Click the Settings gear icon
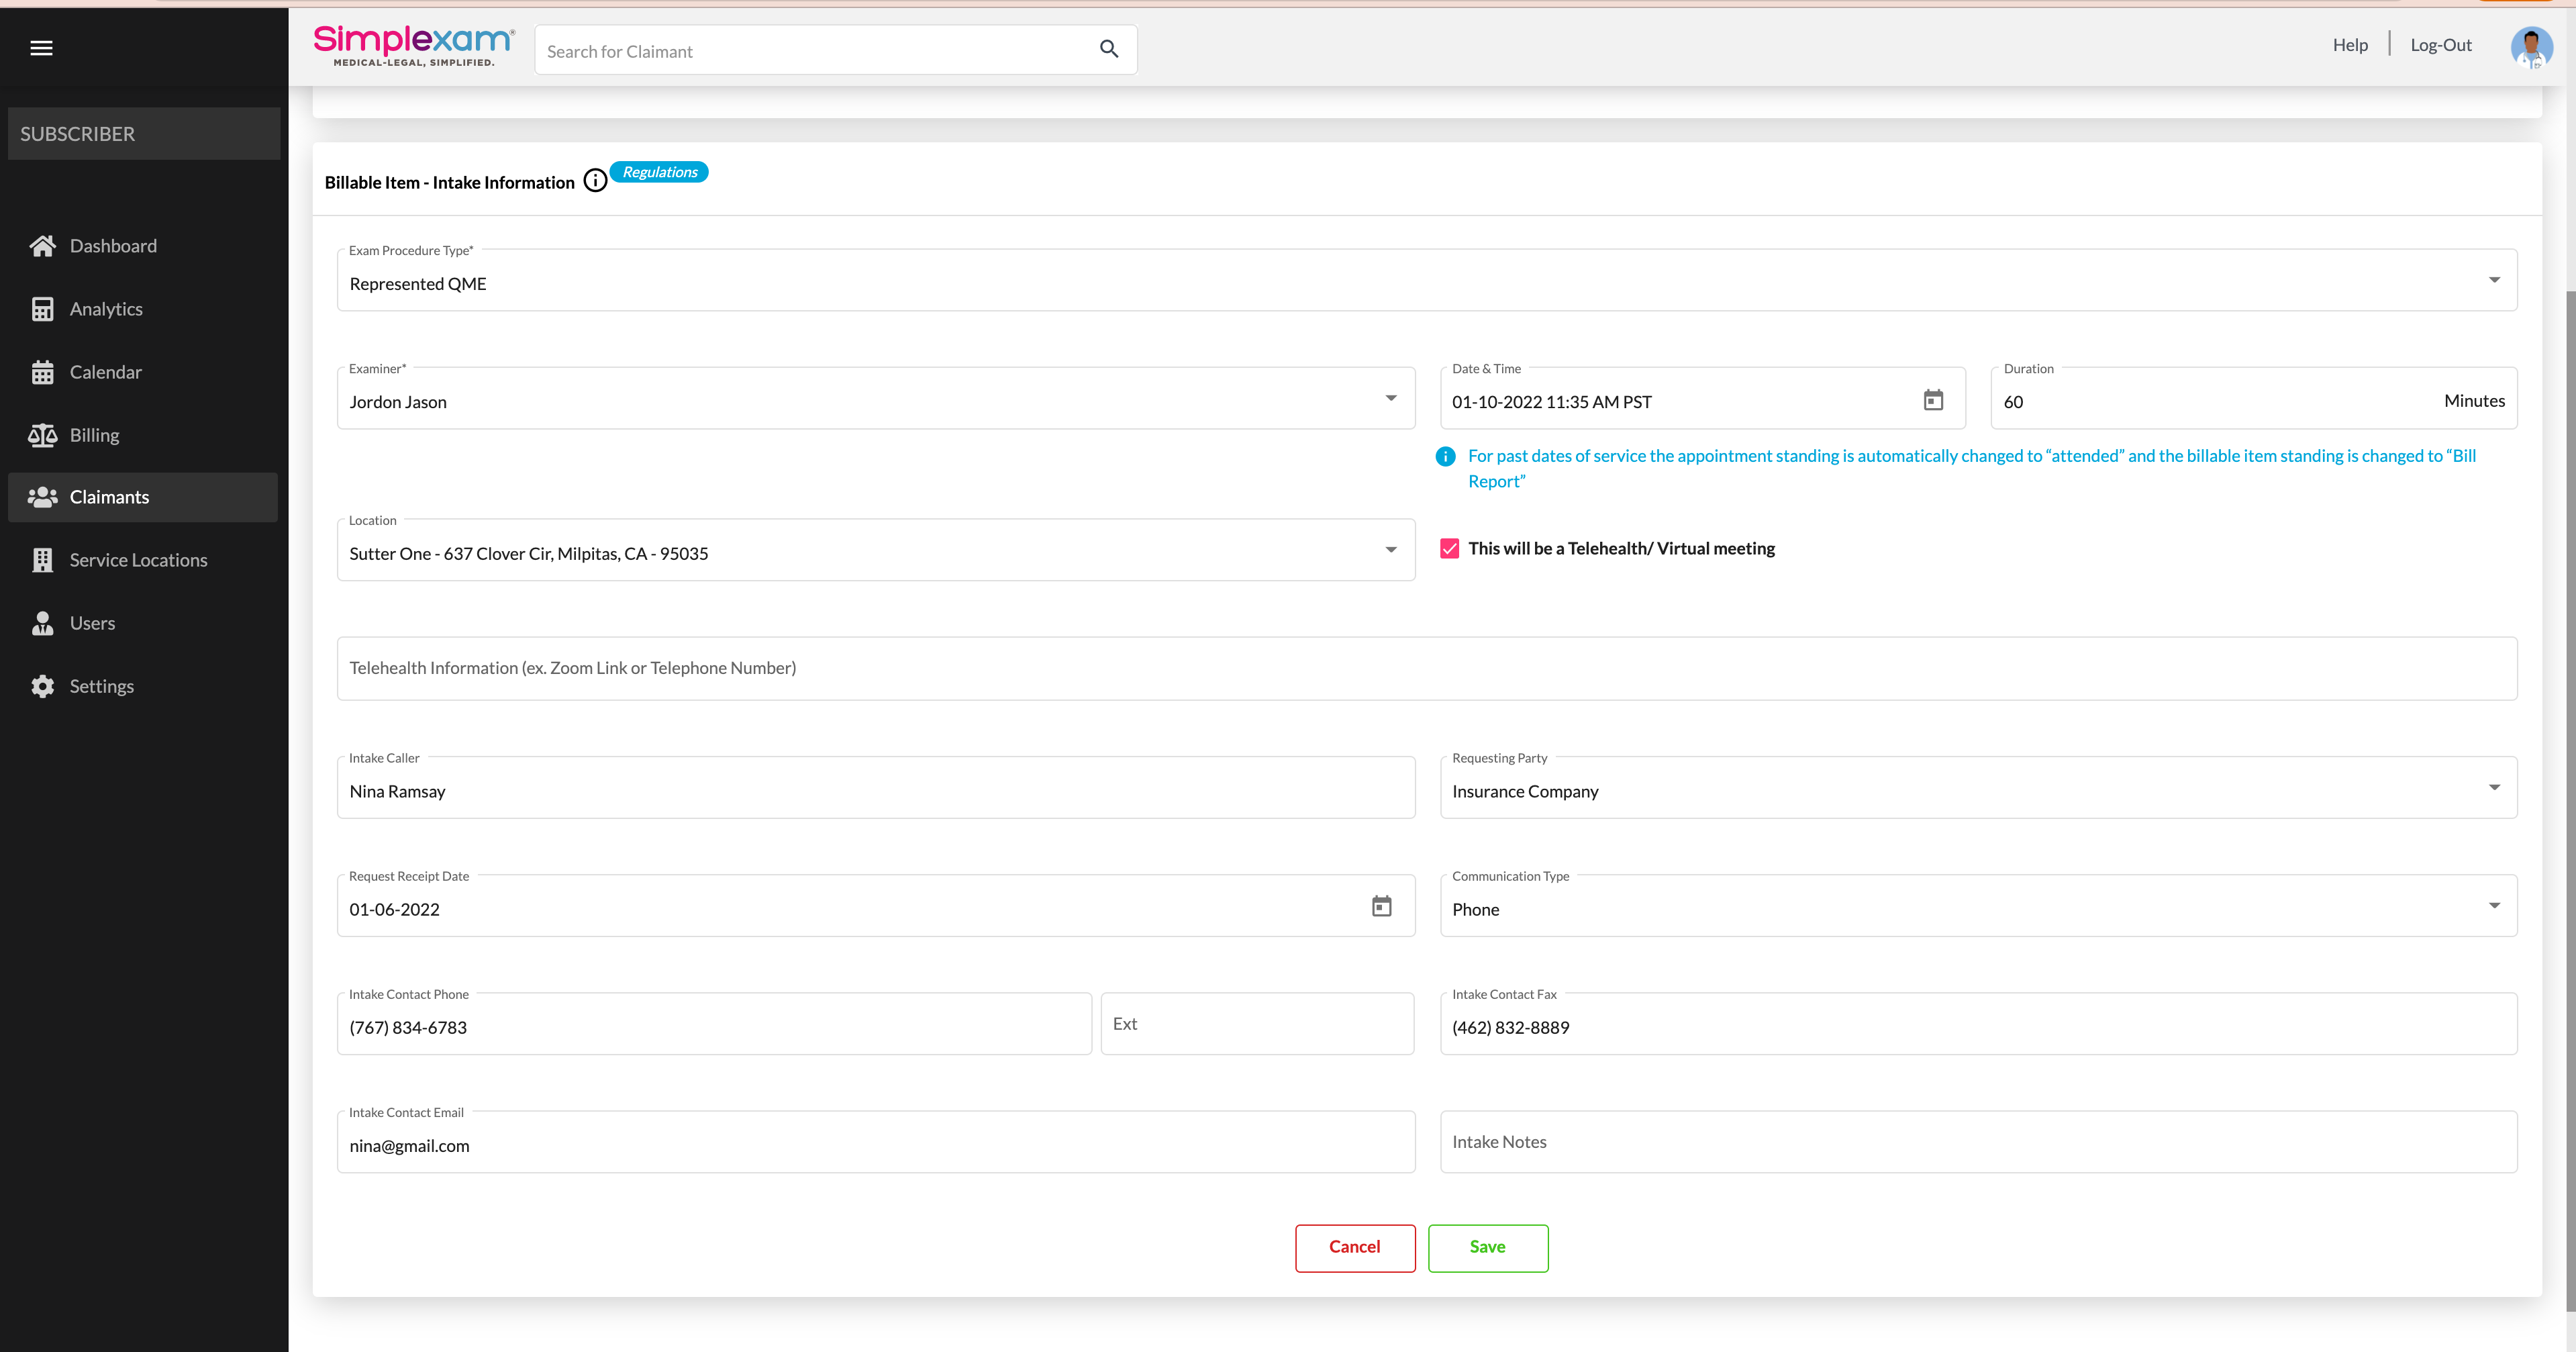Screen dimensions: 2576x1352 42,686
